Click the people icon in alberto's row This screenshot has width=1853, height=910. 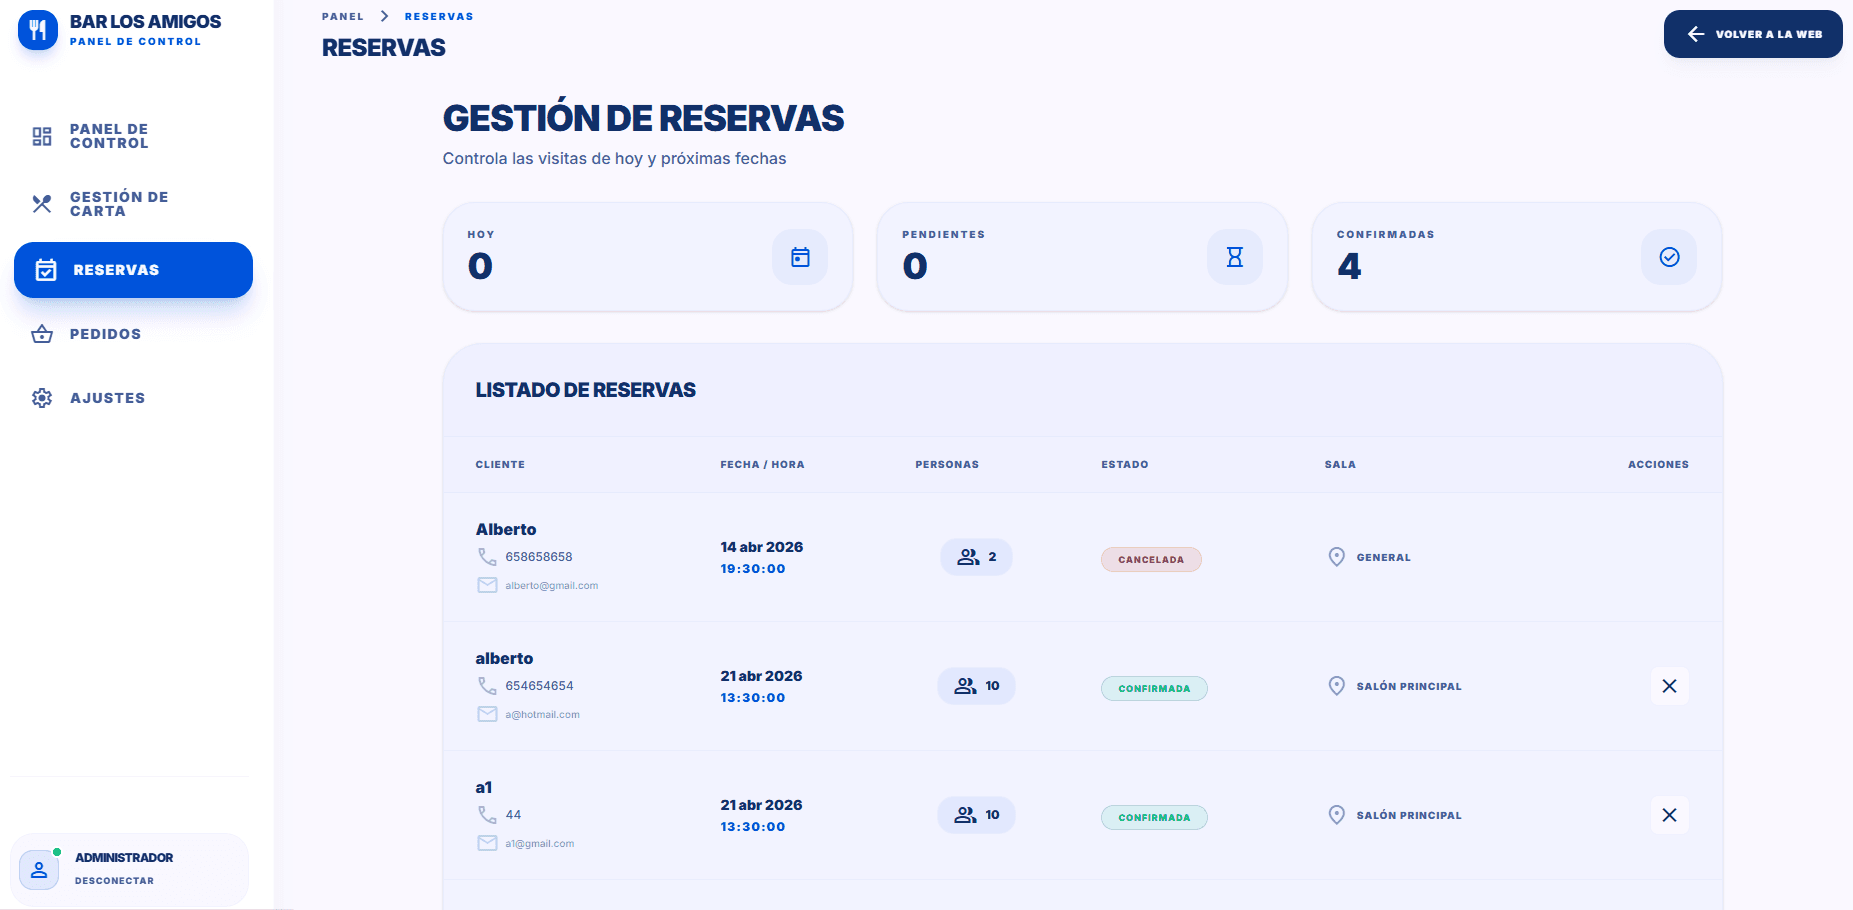(x=965, y=686)
